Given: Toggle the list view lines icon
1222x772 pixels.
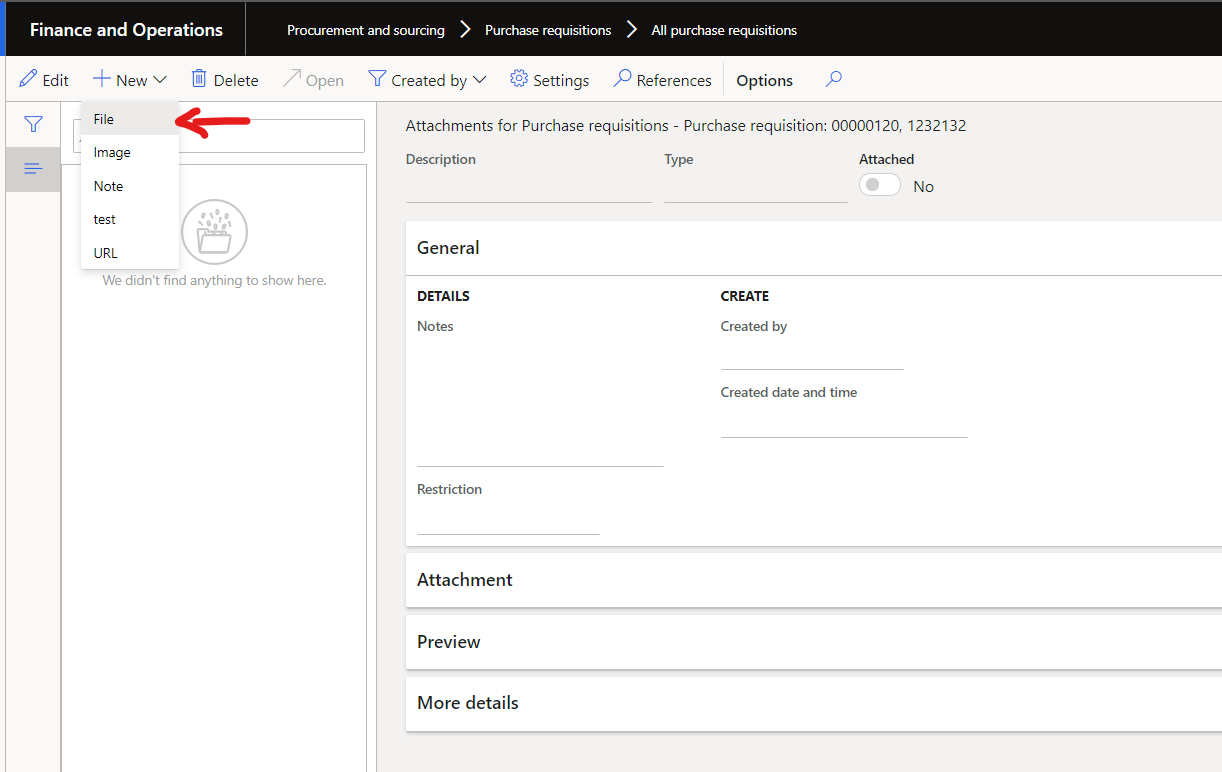Looking at the screenshot, I should 33,169.
